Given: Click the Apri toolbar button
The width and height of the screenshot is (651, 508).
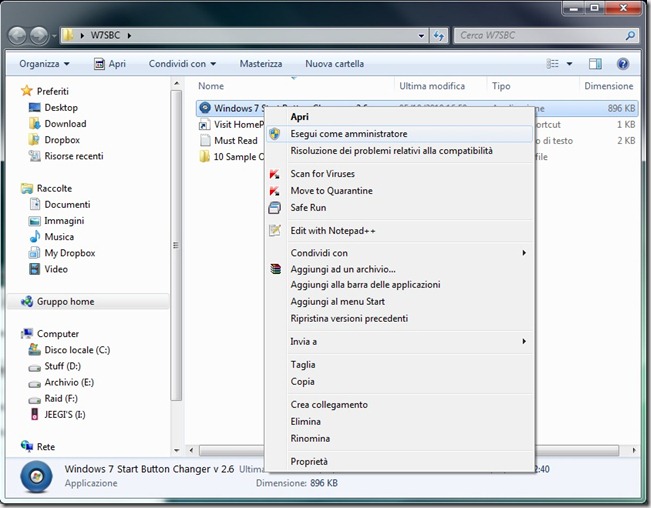Looking at the screenshot, I should tap(110, 64).
